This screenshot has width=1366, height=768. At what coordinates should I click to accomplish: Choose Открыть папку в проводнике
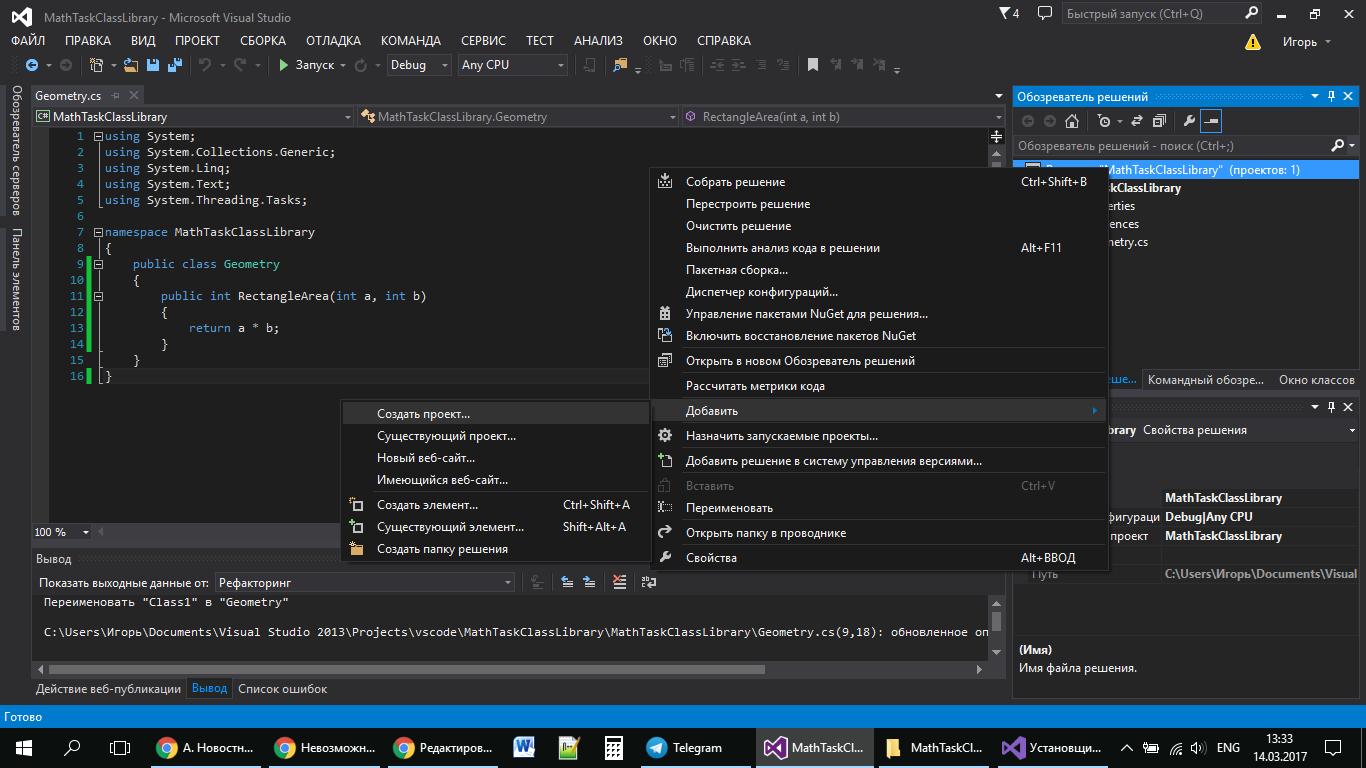879,533
